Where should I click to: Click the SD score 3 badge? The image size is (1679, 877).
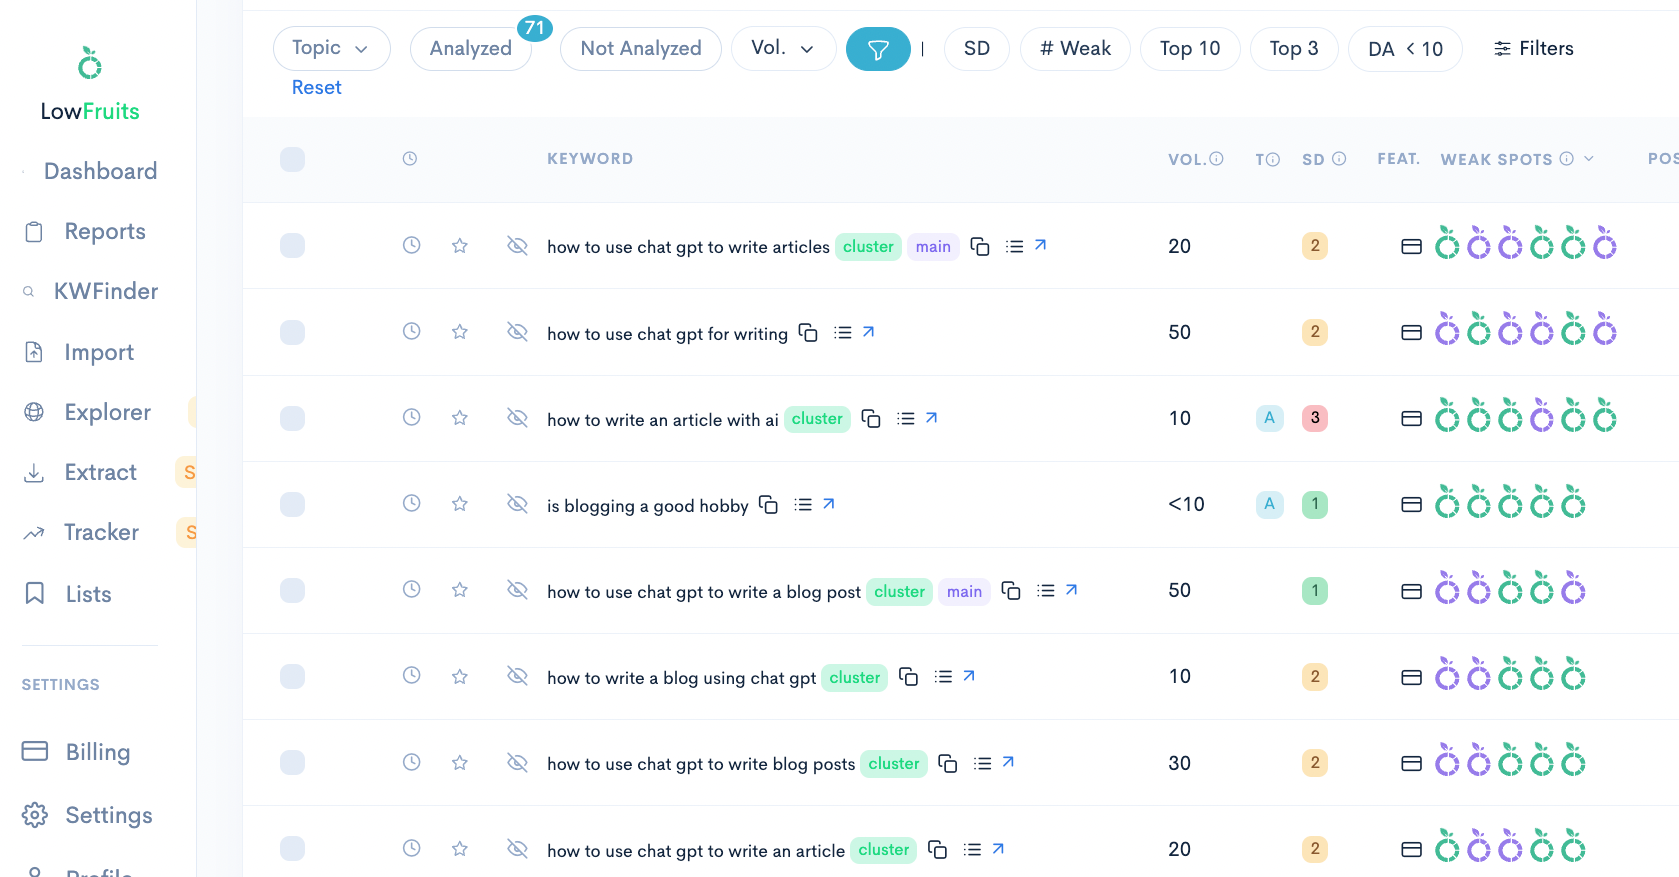[x=1315, y=417]
